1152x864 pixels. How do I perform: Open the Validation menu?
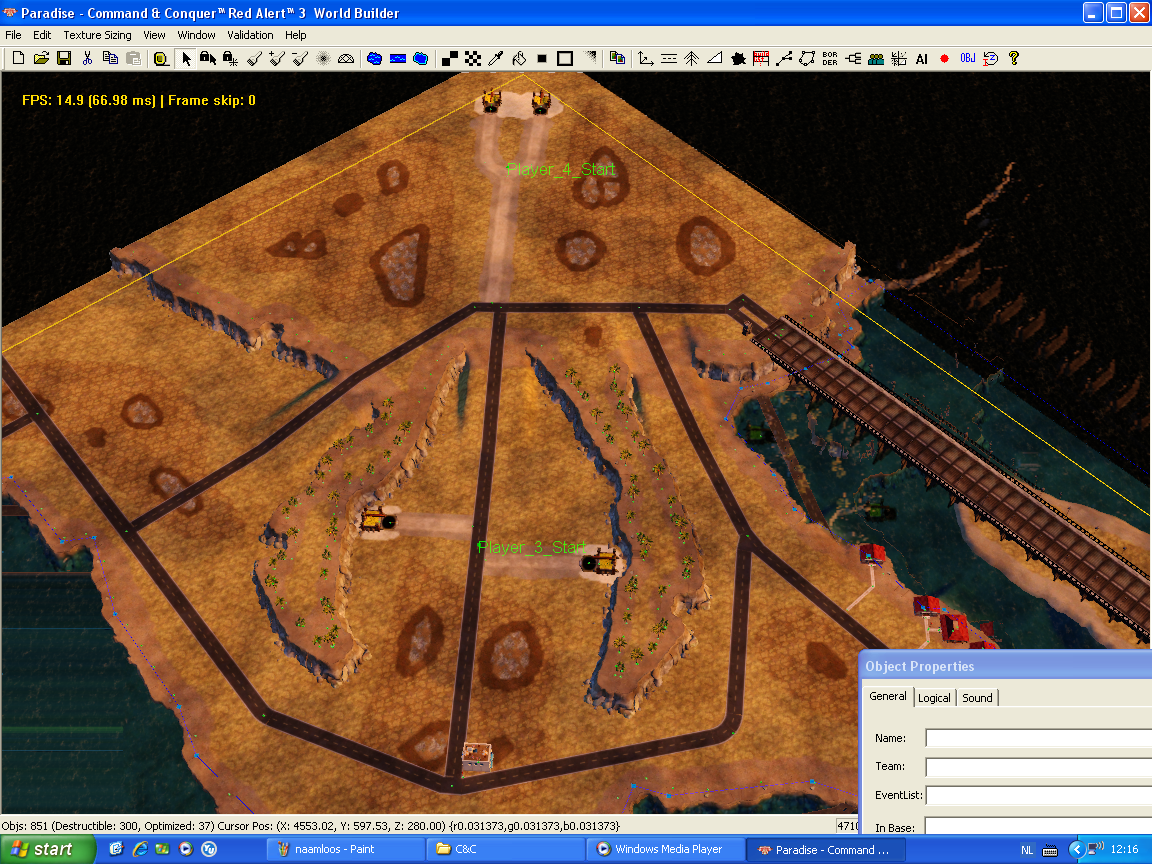[x=250, y=35]
